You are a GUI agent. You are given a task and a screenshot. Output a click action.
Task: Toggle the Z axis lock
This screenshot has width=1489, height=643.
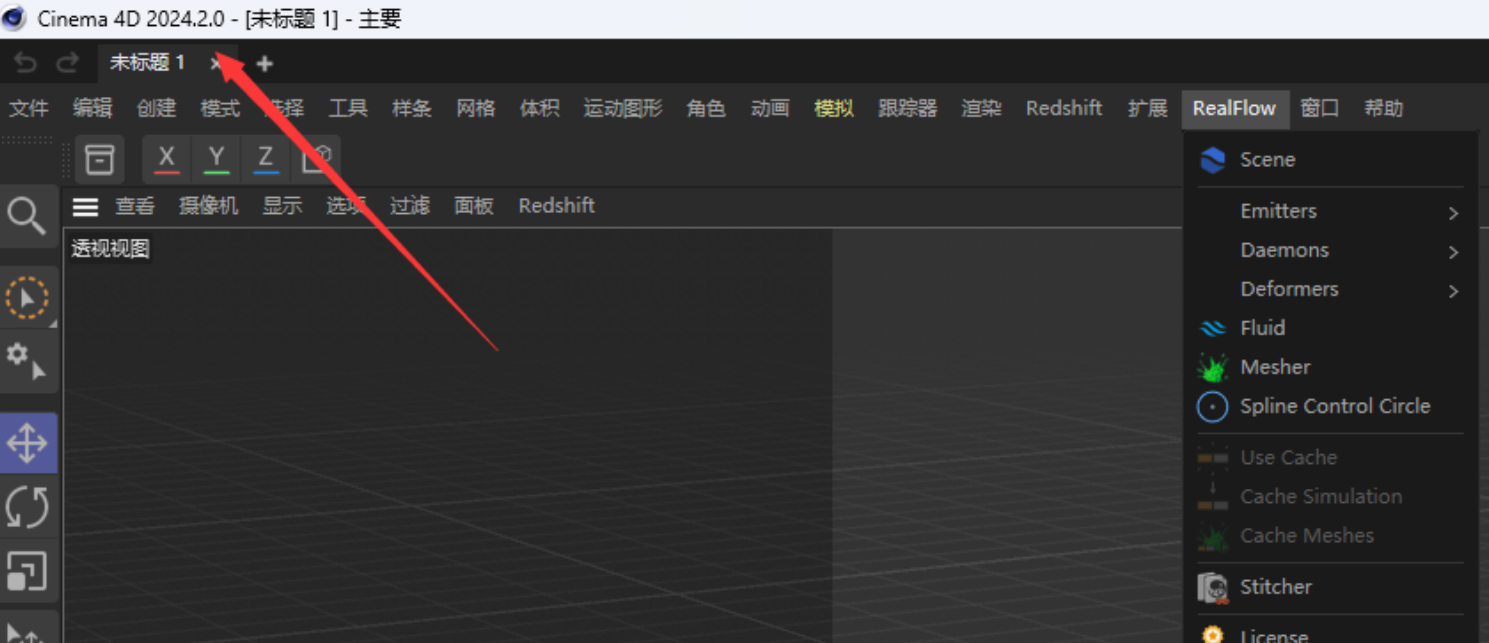265,159
